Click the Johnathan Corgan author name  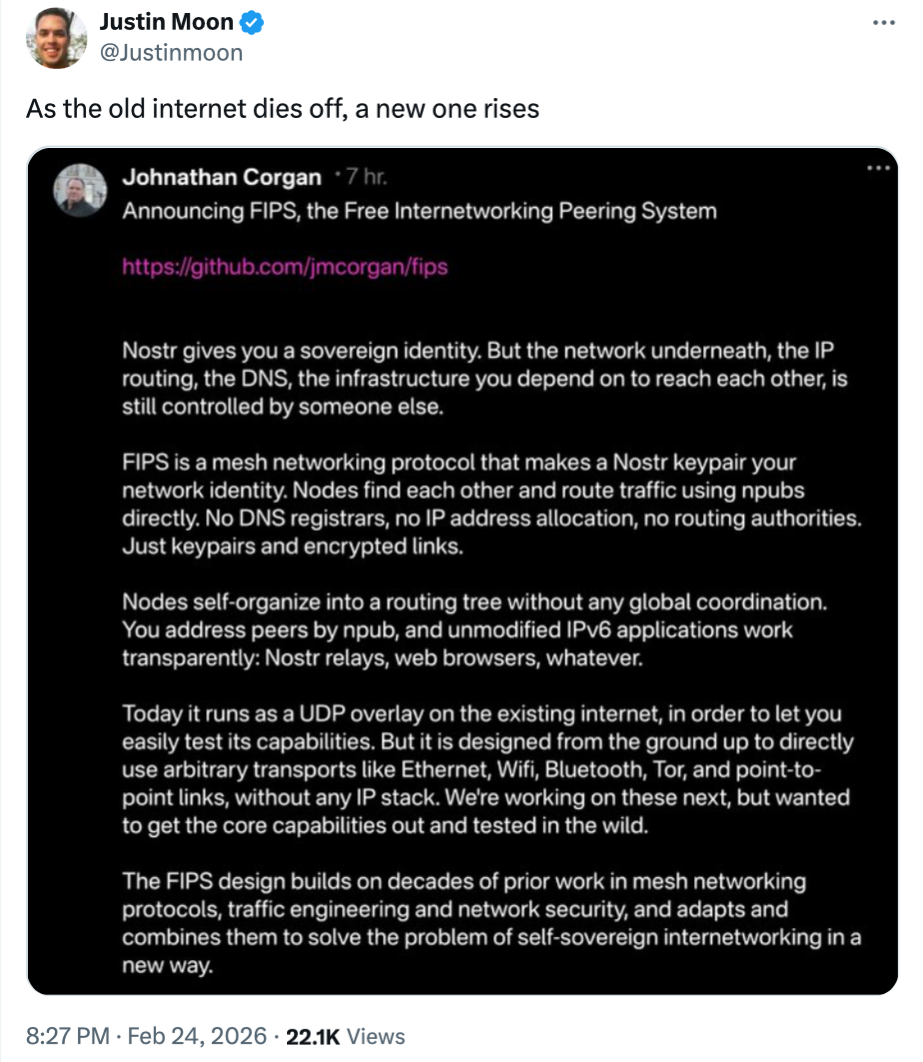pos(222,178)
